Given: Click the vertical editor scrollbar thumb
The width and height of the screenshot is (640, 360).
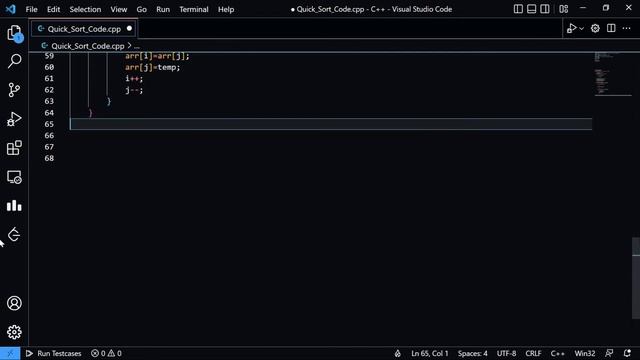Looking at the screenshot, I should [636, 278].
